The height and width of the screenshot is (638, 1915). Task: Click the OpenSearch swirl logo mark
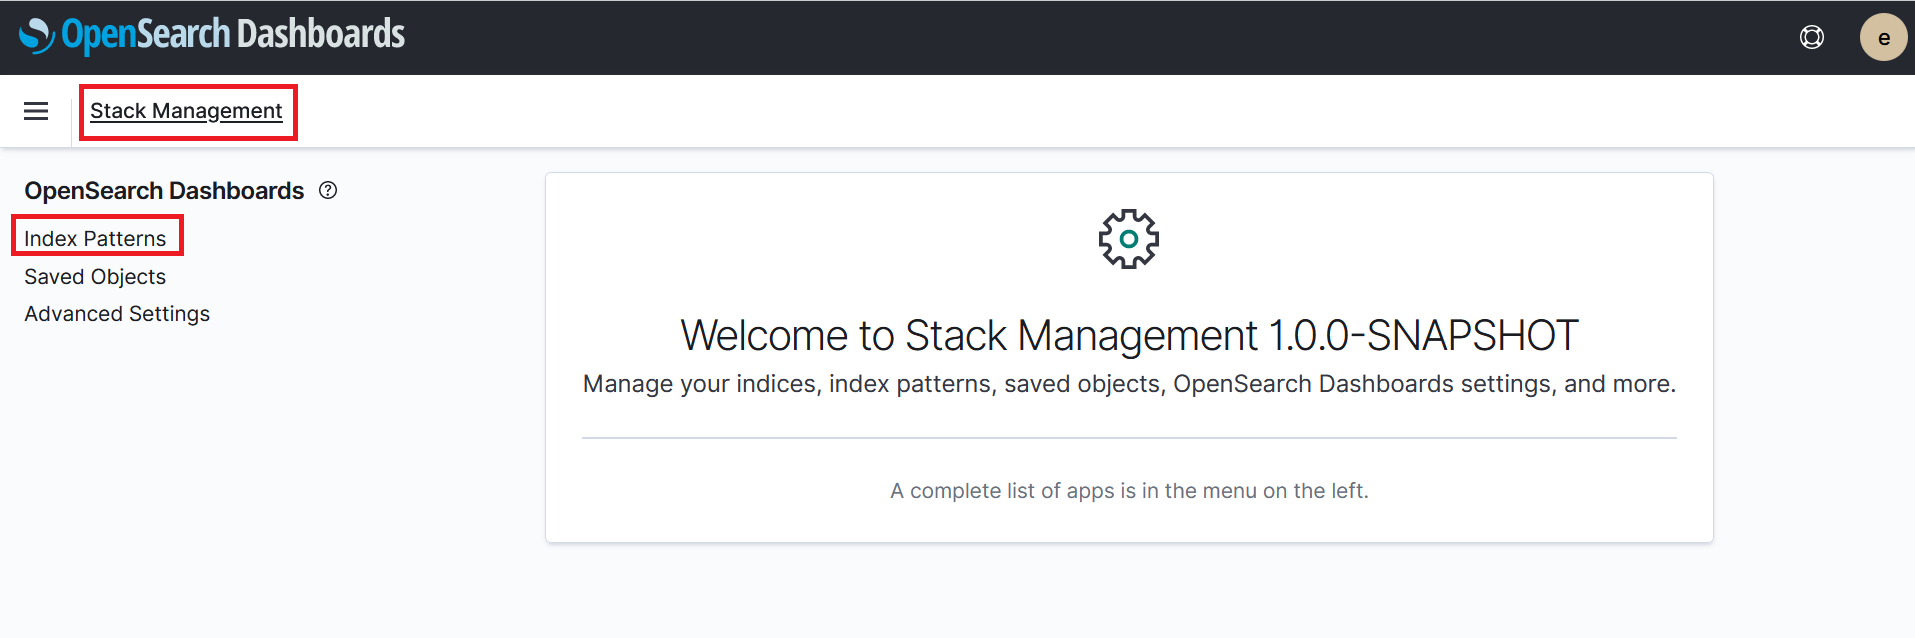click(37, 35)
